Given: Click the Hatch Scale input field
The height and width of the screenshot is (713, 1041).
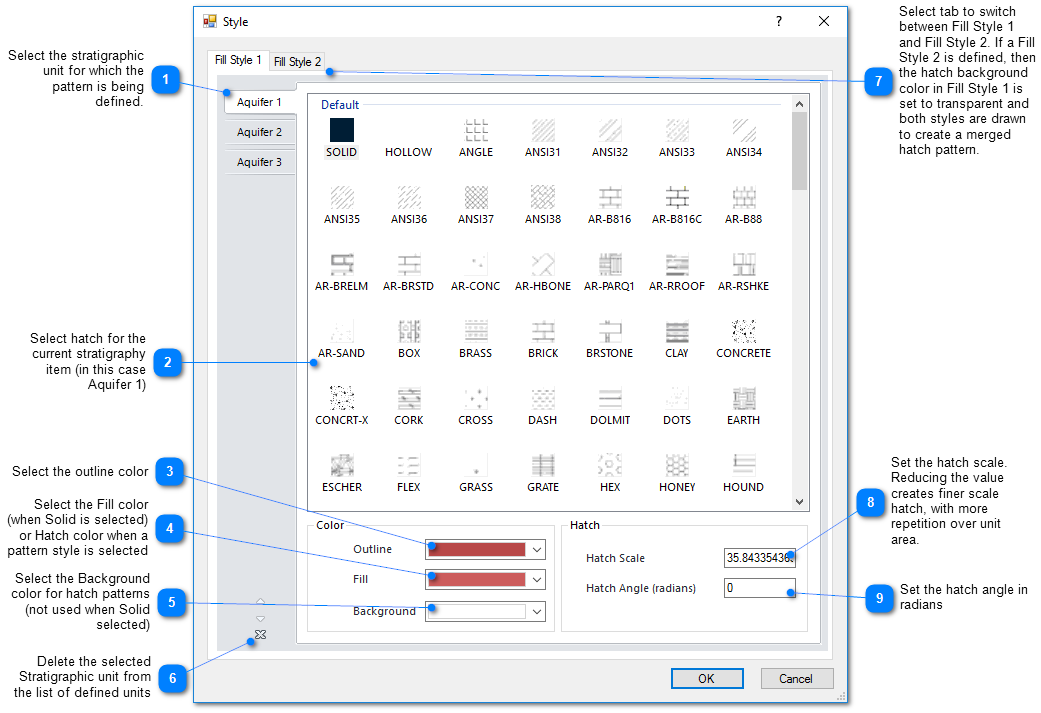Looking at the screenshot, I should click(759, 558).
